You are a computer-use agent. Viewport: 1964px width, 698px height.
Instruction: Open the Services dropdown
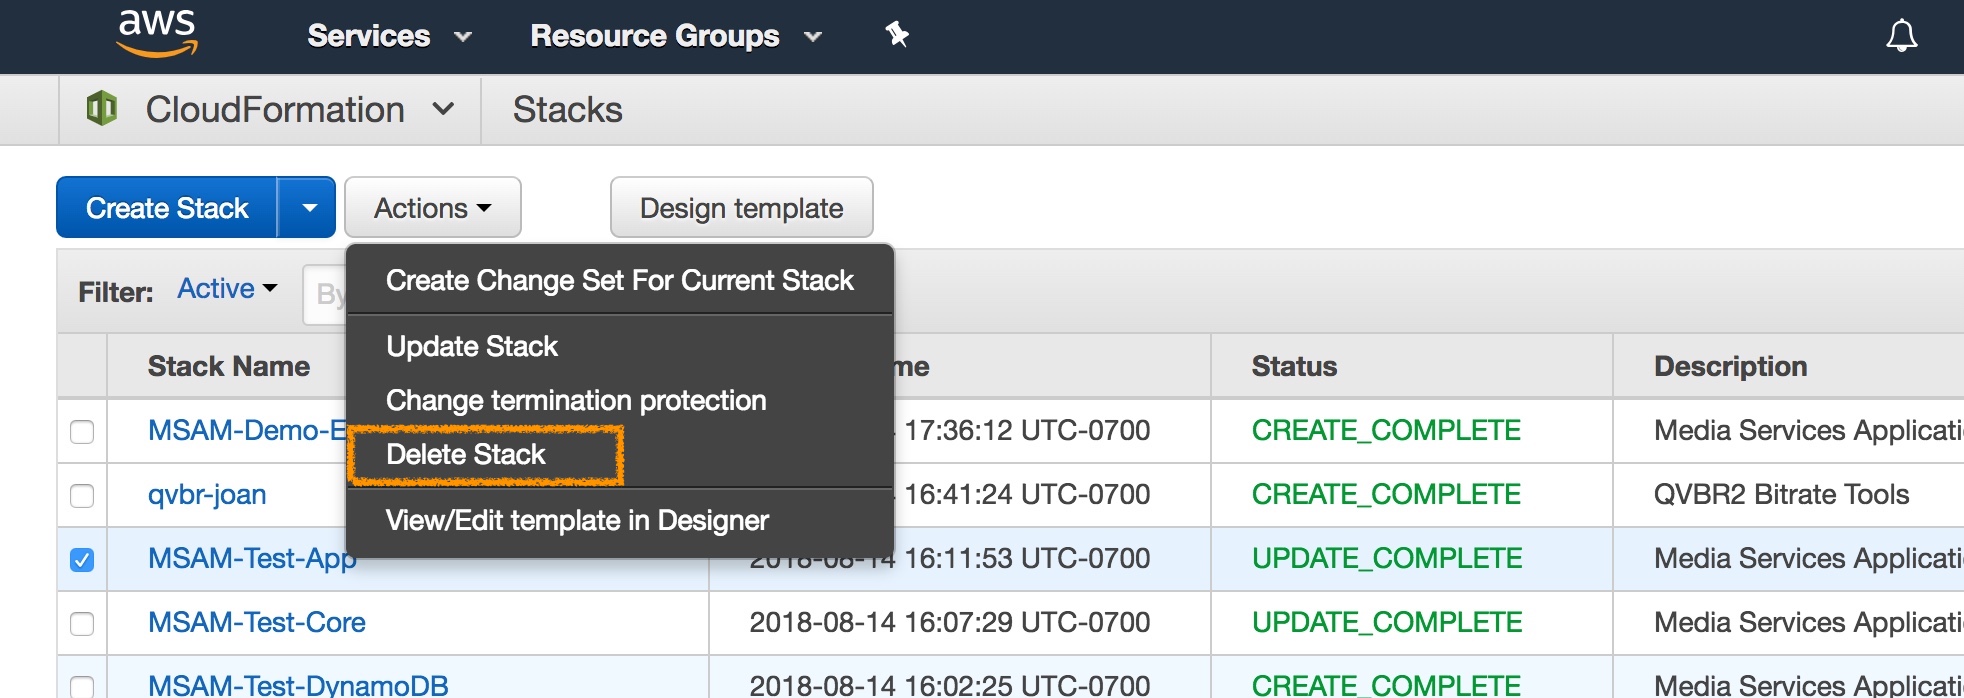pyautogui.click(x=389, y=36)
